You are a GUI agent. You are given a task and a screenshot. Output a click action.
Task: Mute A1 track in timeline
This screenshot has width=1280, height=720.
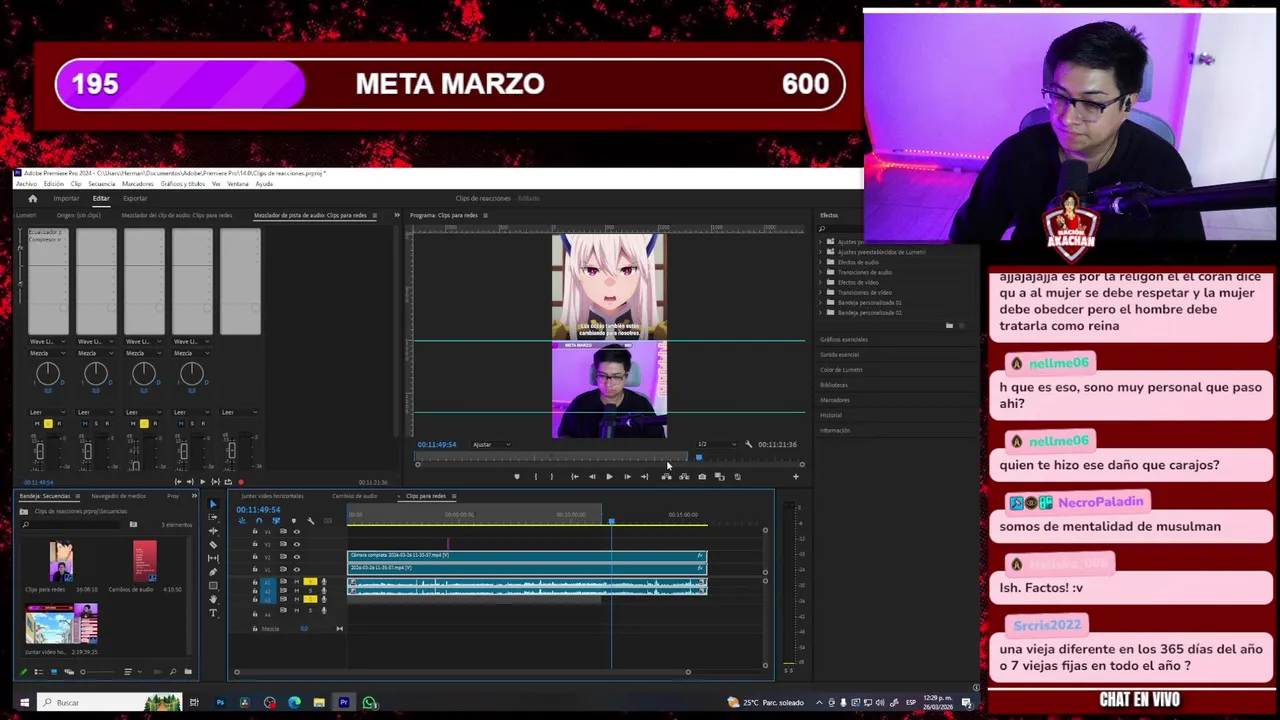[x=296, y=581]
